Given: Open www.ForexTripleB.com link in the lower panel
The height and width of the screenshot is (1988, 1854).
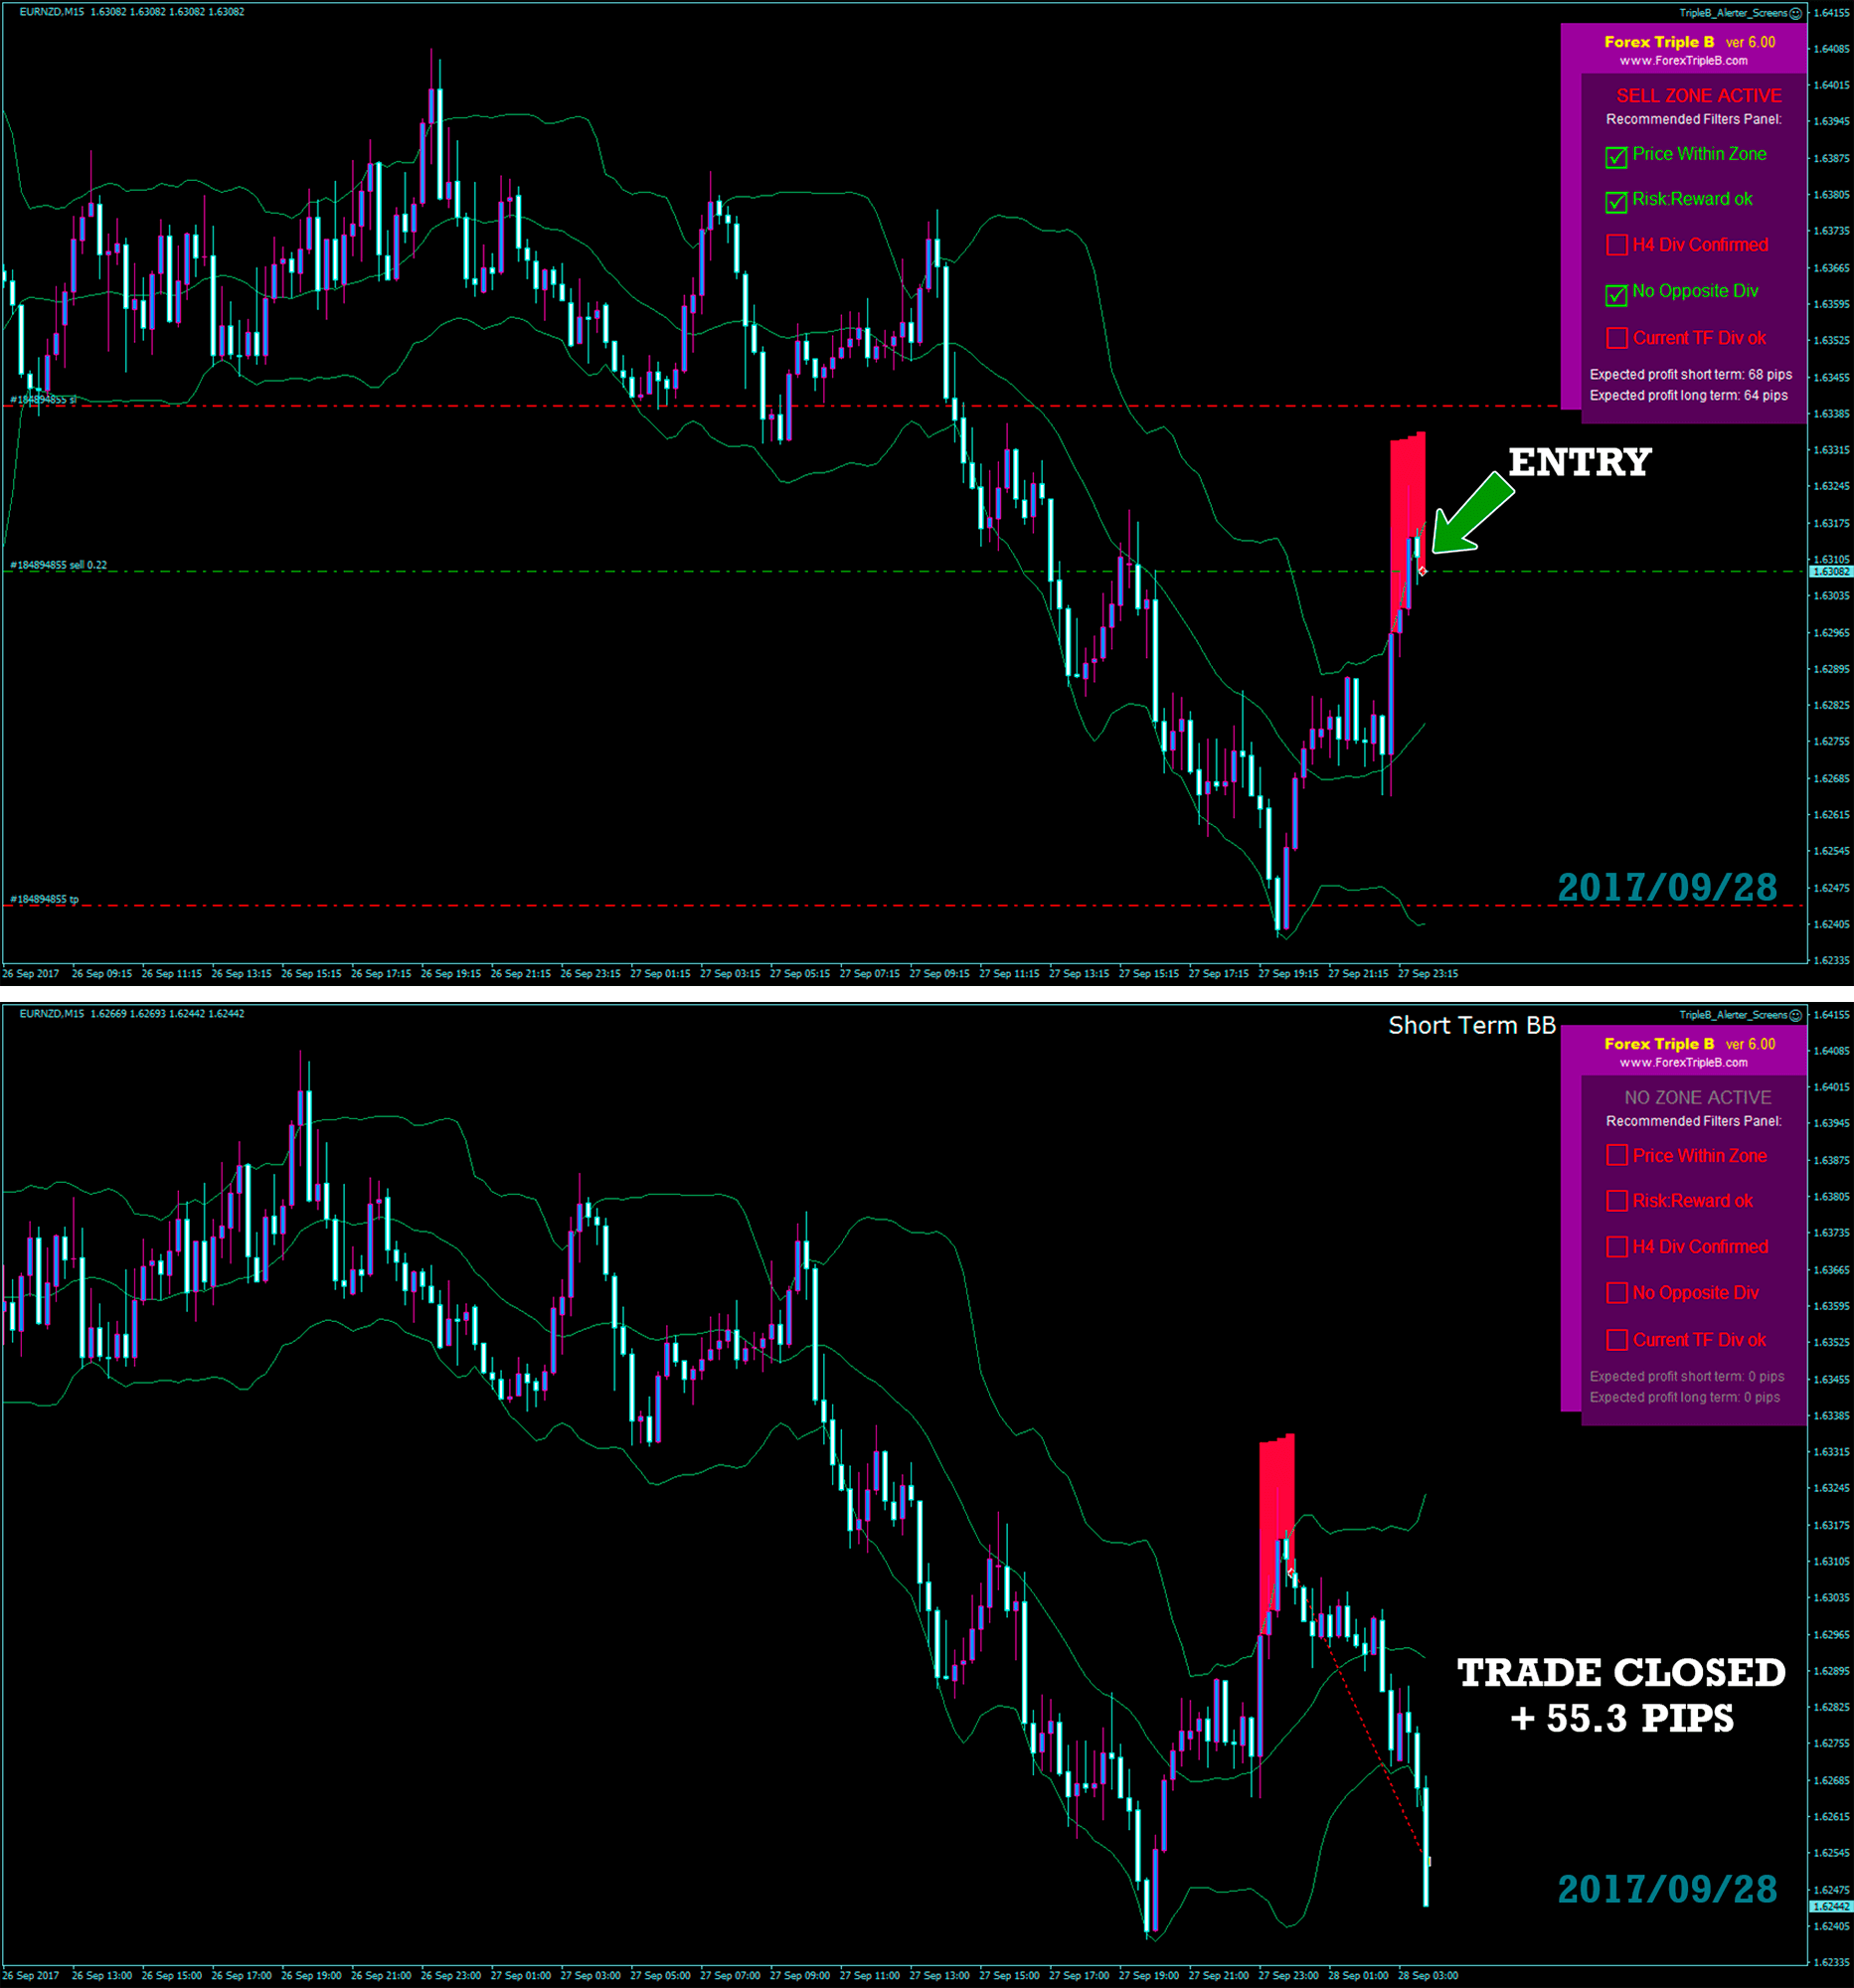Looking at the screenshot, I should click(x=1683, y=1063).
